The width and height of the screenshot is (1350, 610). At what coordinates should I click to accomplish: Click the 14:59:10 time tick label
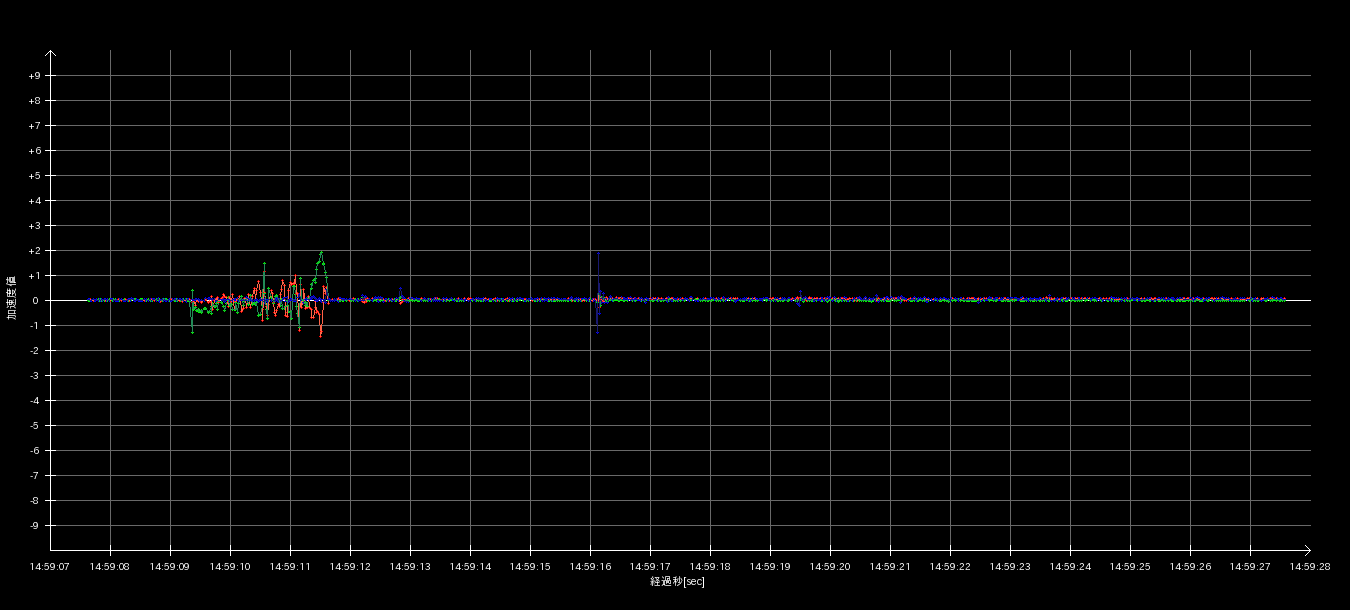[230, 566]
